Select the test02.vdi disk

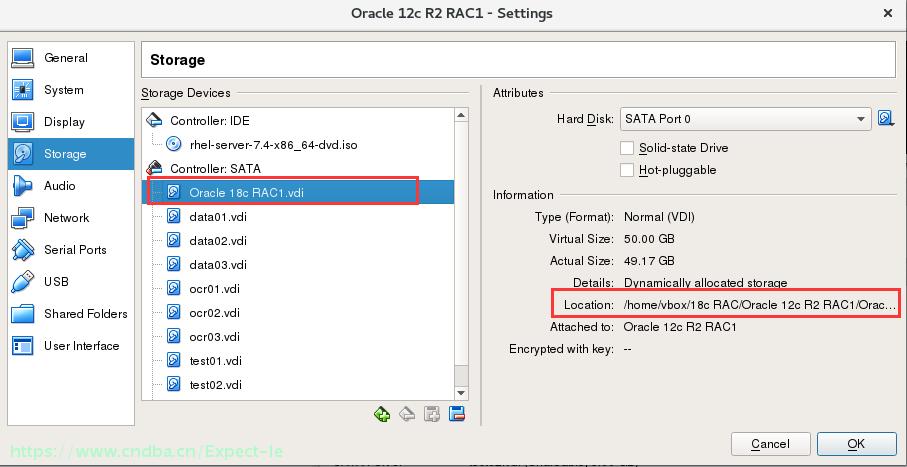coord(298,385)
